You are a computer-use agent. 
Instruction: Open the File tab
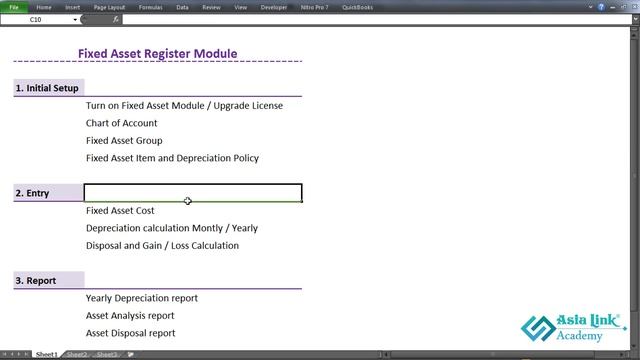coord(14,7)
